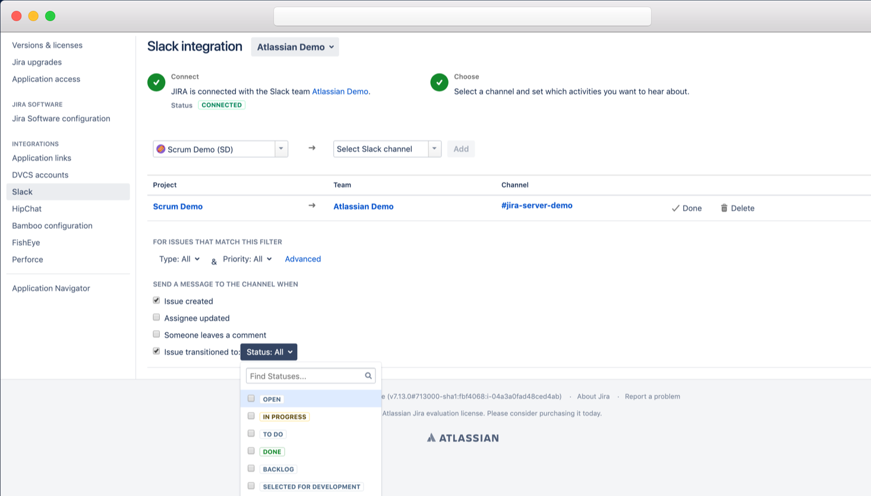This screenshot has height=496, width=871.
Task: Click the trash icon next to Delete
Action: [x=724, y=208]
